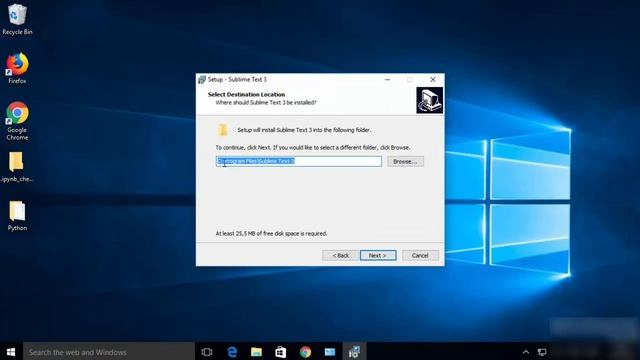Click the 'Select Destination Location' heading
Image resolution: width=640 pixels, height=360 pixels.
tap(246, 94)
